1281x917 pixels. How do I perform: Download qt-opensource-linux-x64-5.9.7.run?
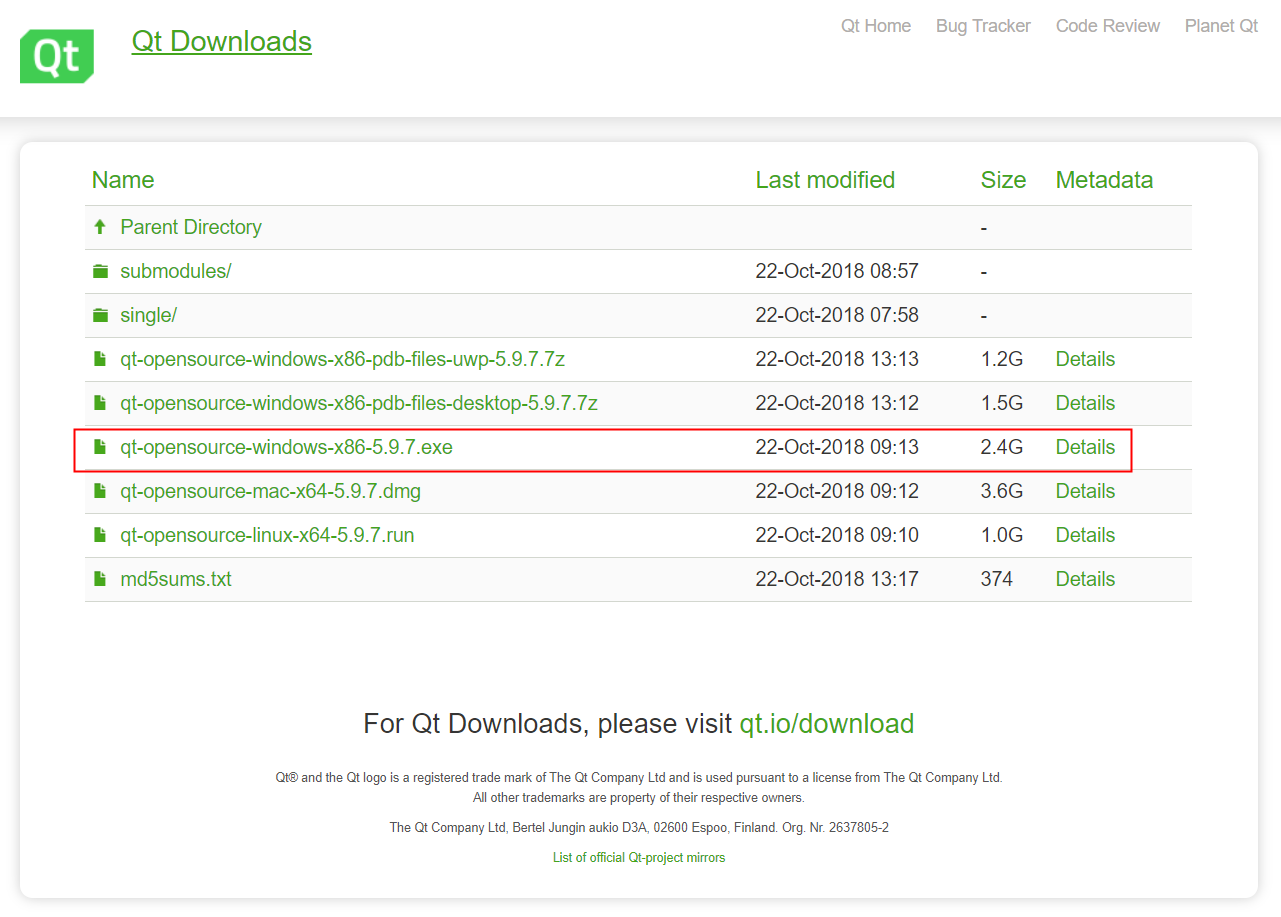click(267, 535)
